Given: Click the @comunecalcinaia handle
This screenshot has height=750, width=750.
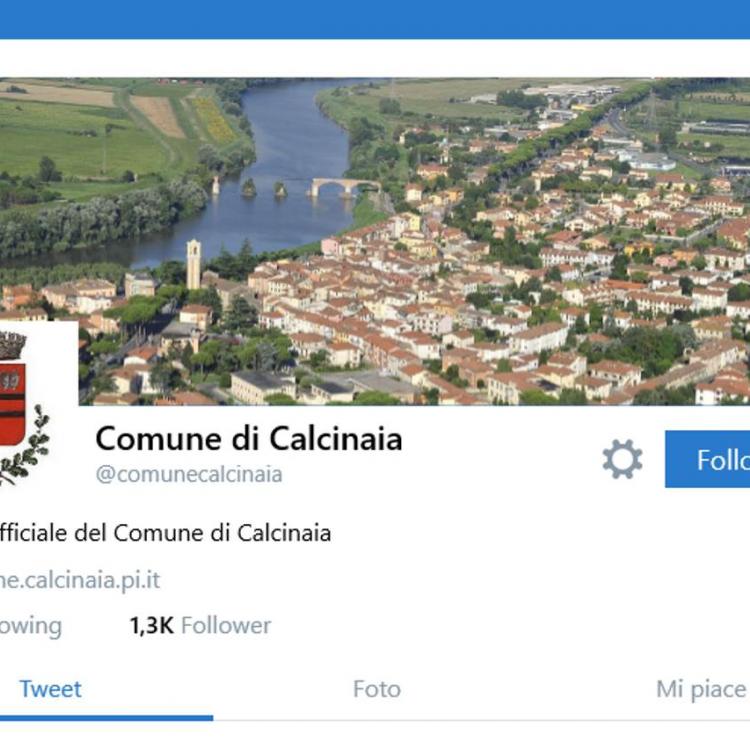Looking at the screenshot, I should pos(189,474).
